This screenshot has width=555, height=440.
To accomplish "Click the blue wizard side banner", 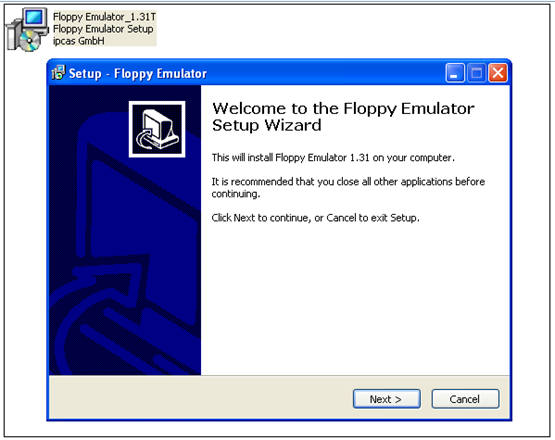I will tap(125, 230).
